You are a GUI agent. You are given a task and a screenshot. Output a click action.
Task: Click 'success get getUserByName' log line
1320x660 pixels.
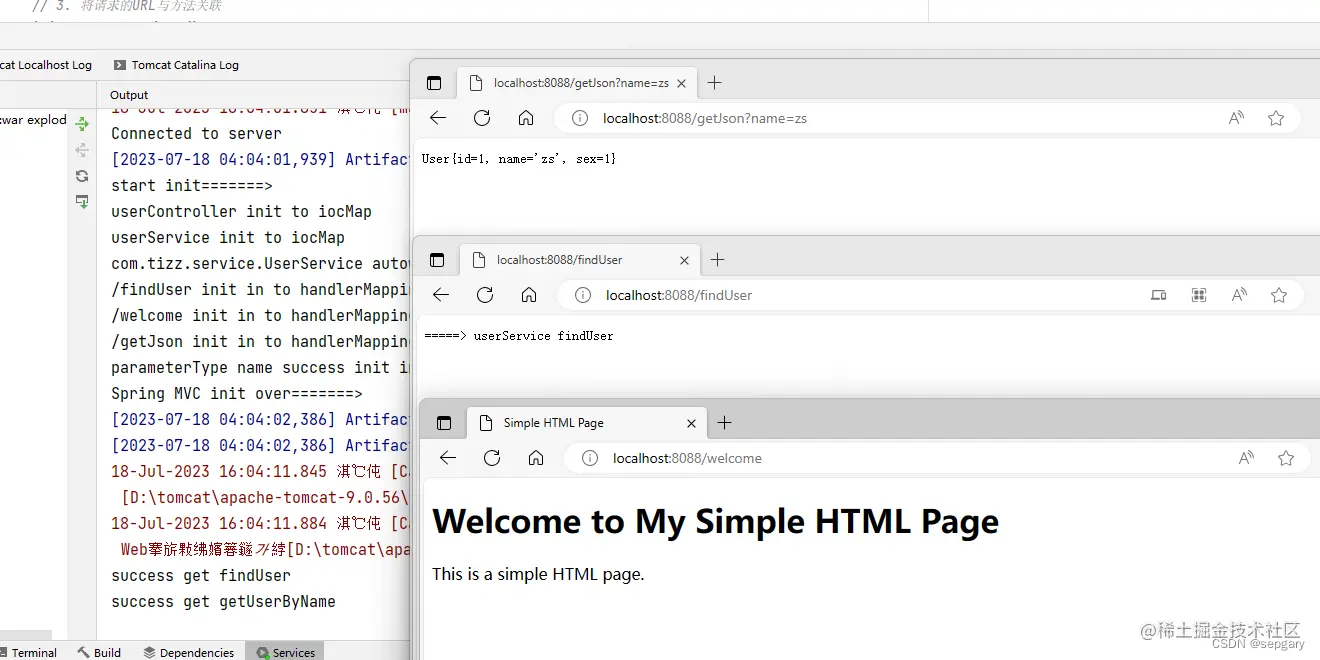223,601
